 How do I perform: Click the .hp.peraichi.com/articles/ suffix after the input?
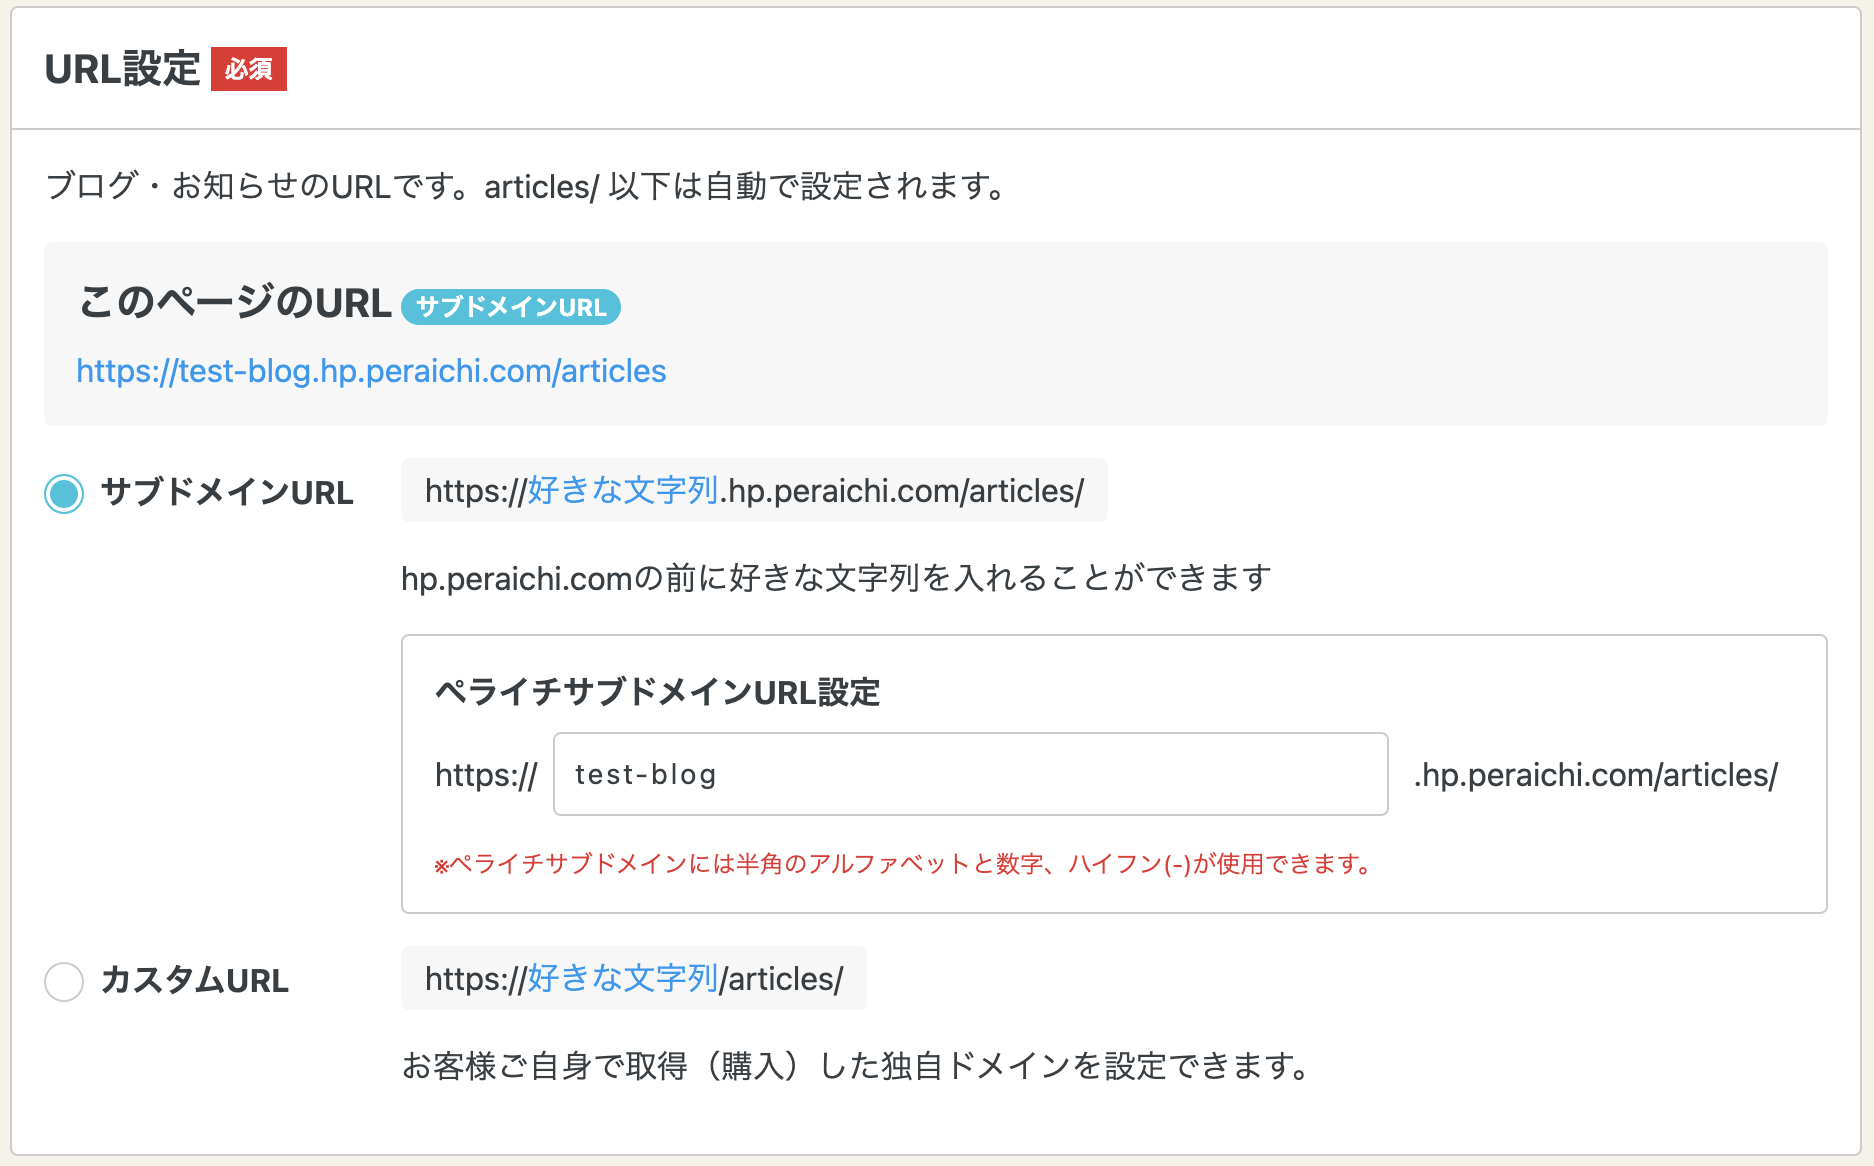(1596, 775)
